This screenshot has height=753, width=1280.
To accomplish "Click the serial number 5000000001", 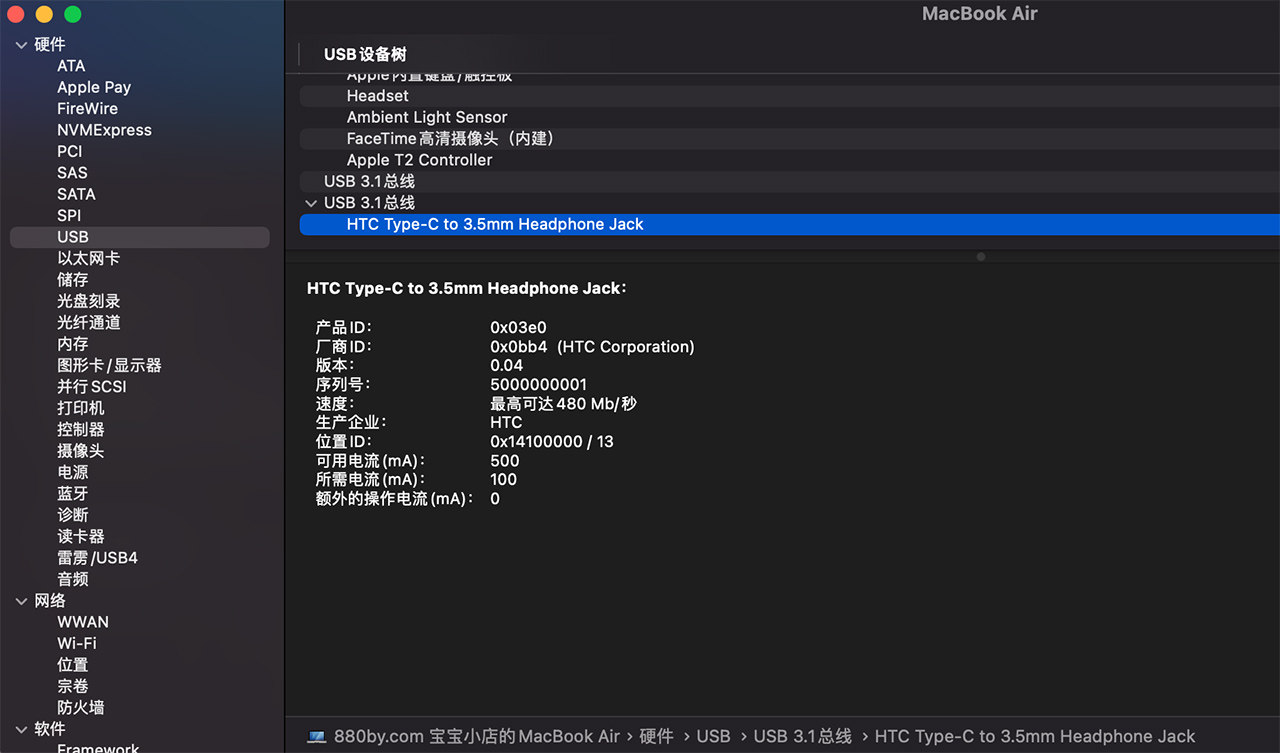I will 539,385.
